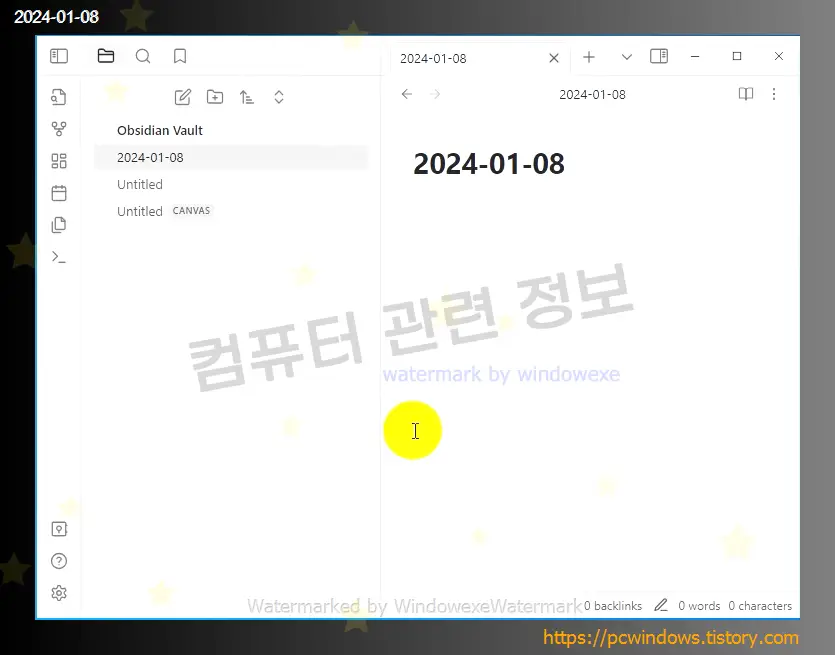This screenshot has height=655, width=835.
Task: Open the Files explorer tab icon
Action: 106,56
